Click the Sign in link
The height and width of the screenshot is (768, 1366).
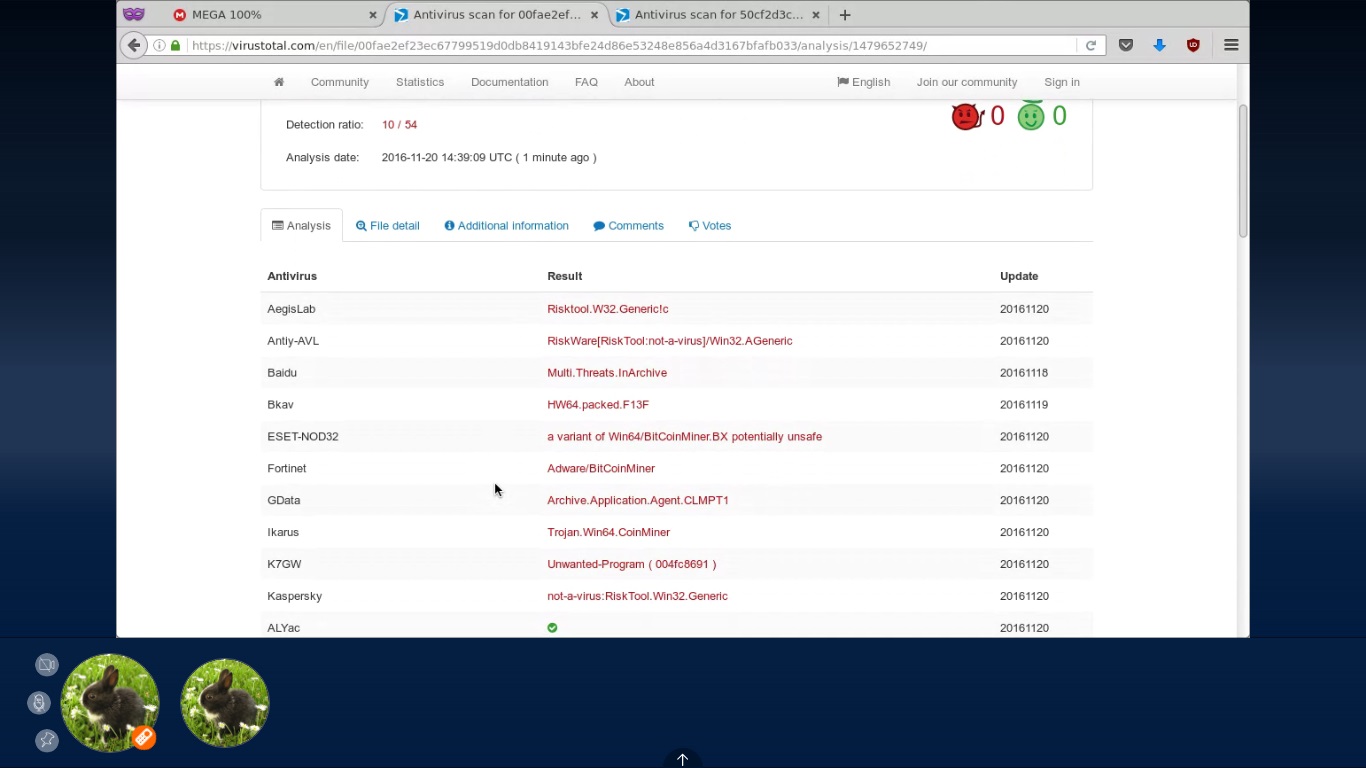1061,82
